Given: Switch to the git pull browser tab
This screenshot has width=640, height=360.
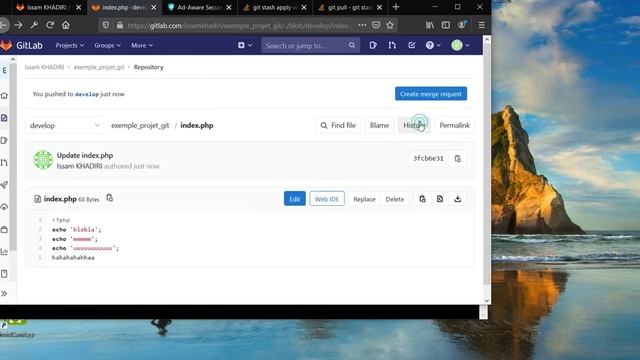Looking at the screenshot, I should [350, 7].
